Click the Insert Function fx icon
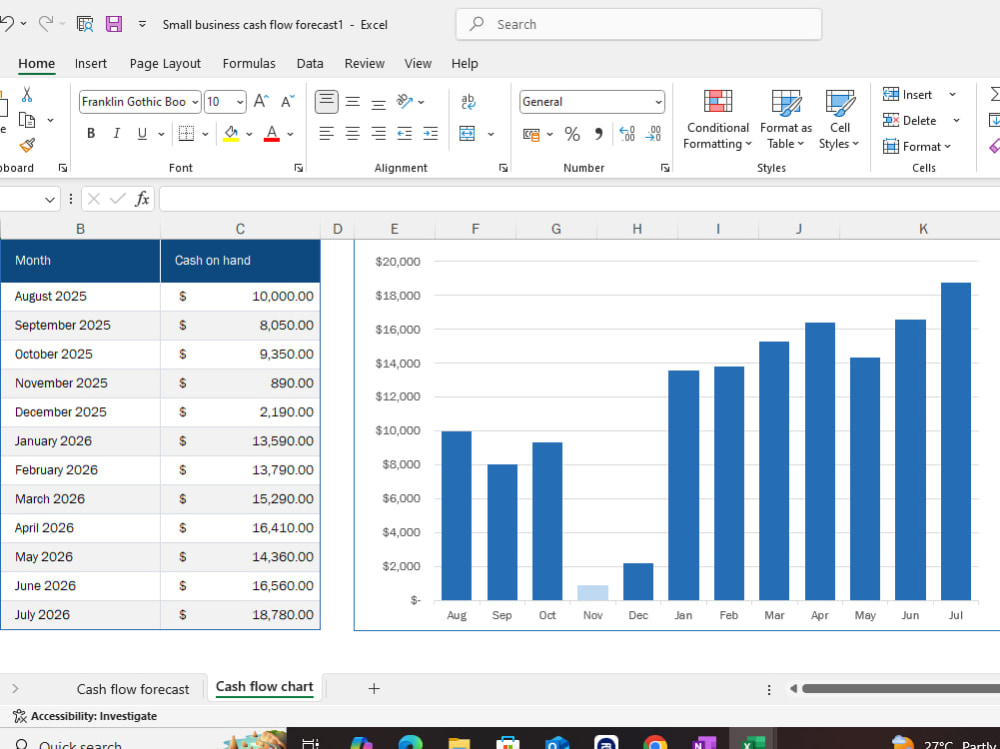Image resolution: width=1000 pixels, height=749 pixels. 142,199
